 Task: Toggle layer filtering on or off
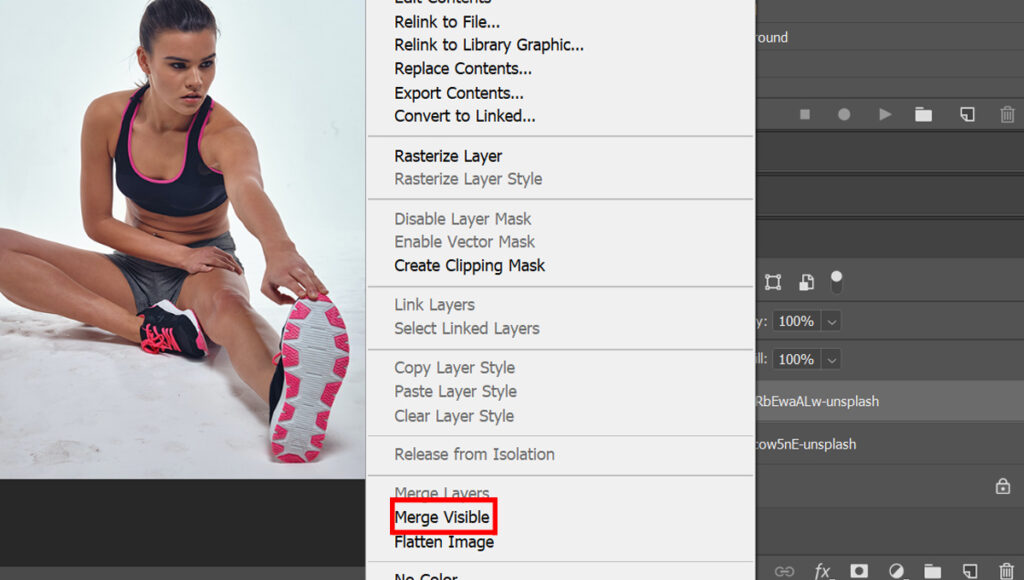[836, 282]
